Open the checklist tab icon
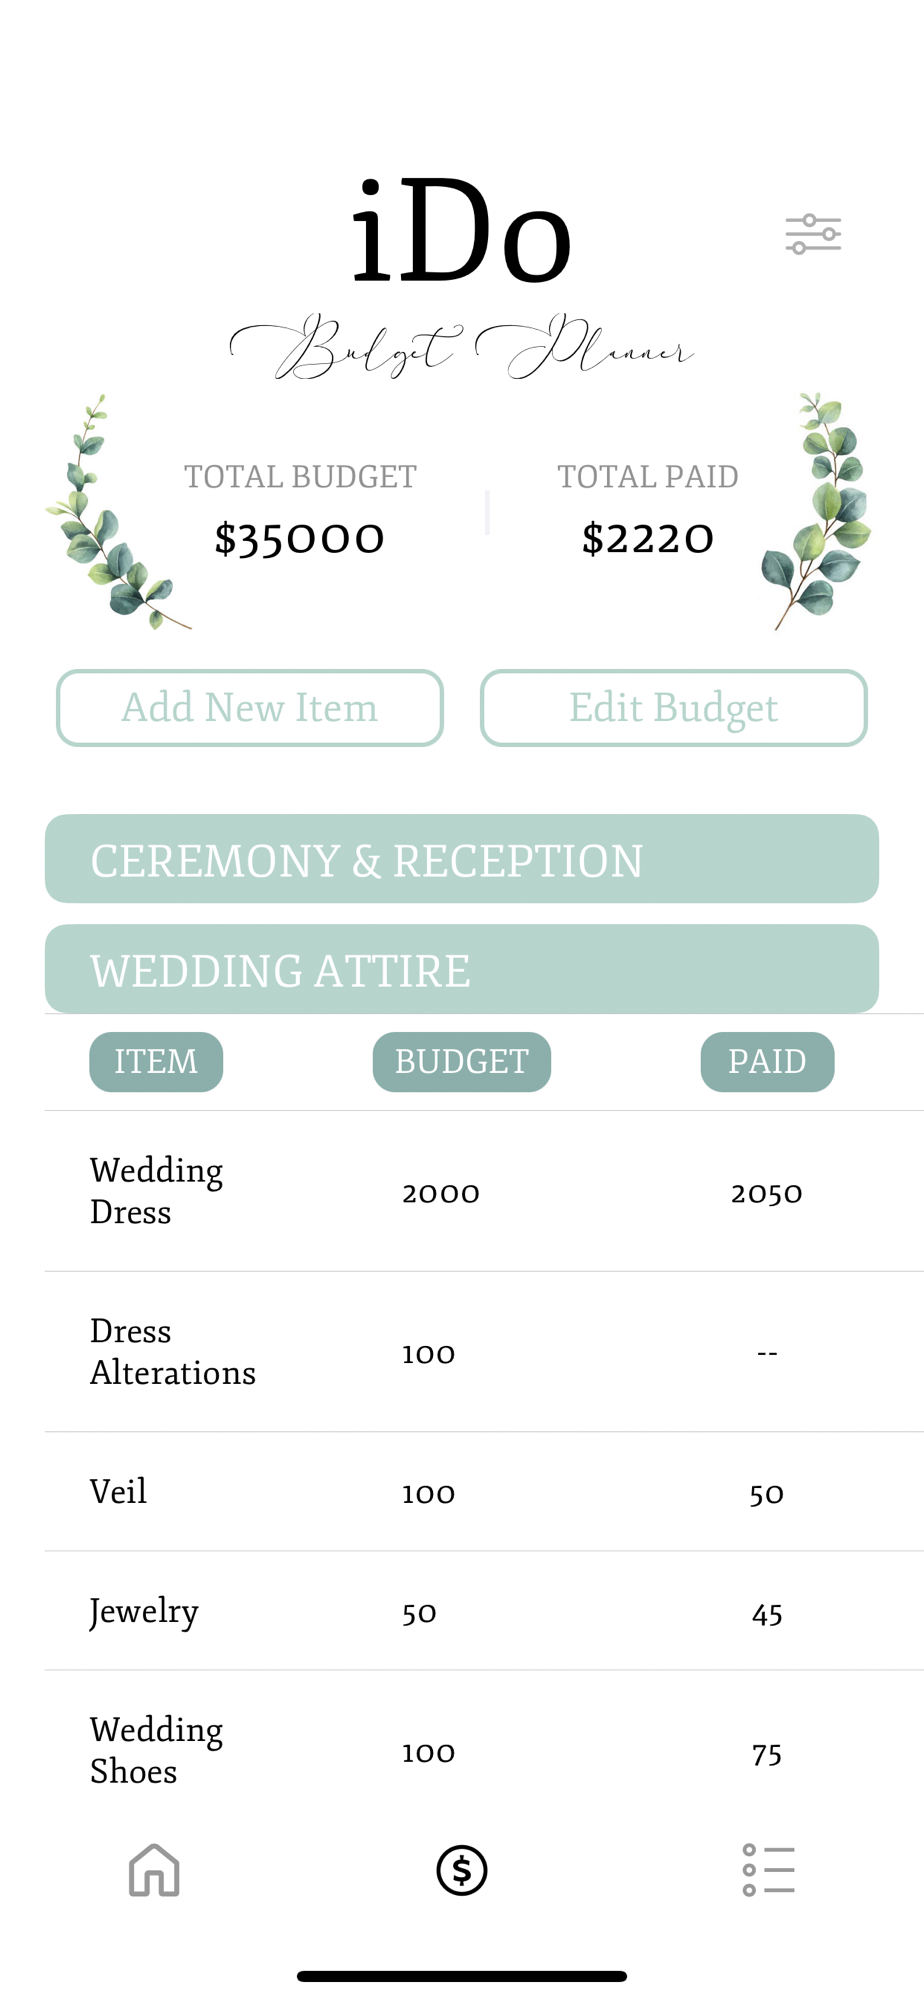The image size is (924, 2000). (768, 1870)
